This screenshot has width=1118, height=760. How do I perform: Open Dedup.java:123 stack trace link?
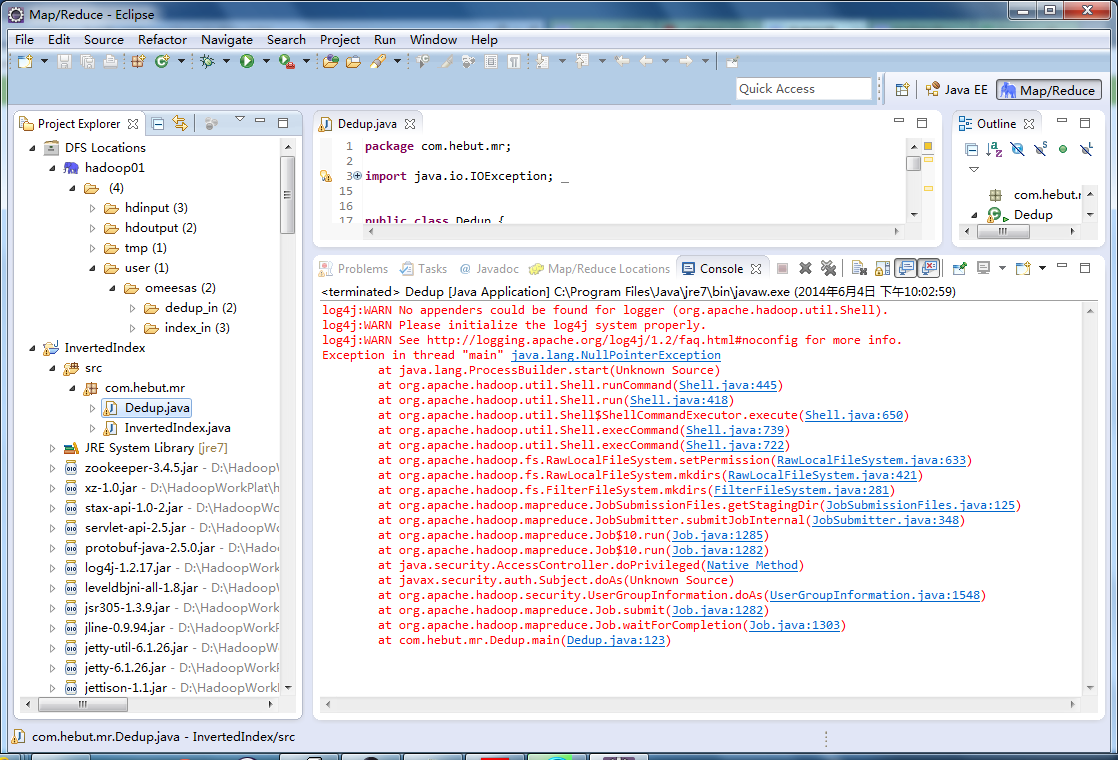615,640
